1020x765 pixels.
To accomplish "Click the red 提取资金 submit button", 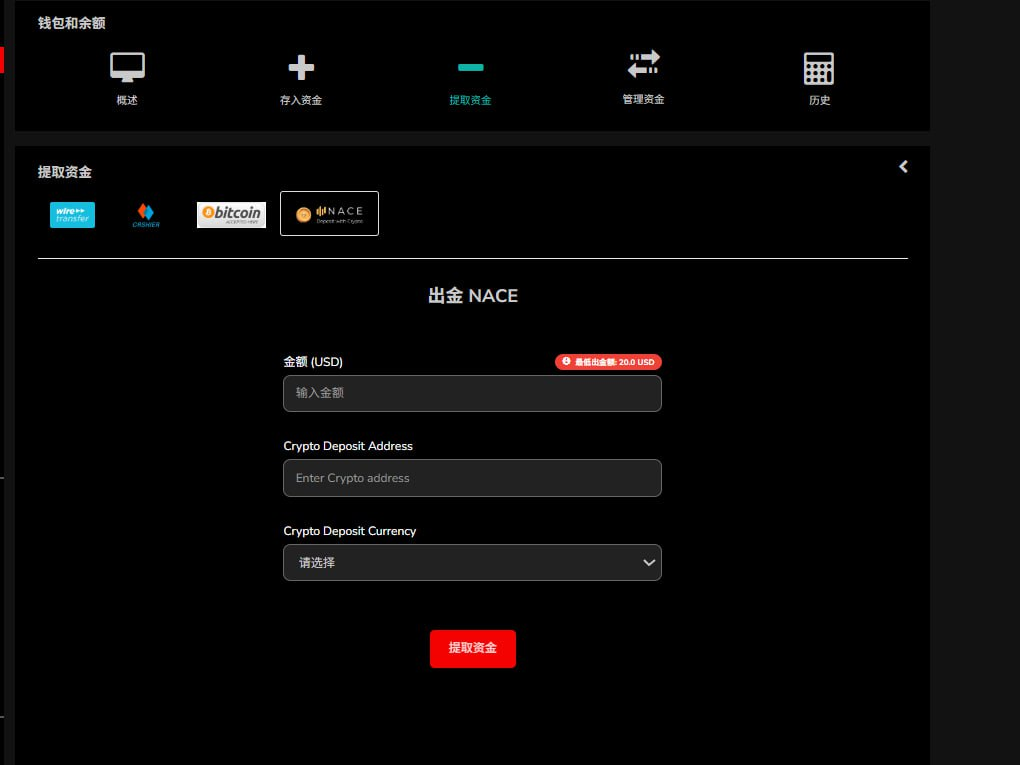I will coord(473,649).
